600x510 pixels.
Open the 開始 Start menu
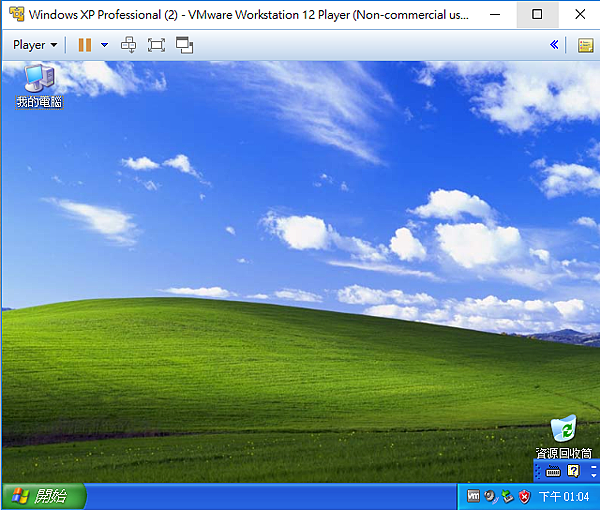click(x=44, y=496)
